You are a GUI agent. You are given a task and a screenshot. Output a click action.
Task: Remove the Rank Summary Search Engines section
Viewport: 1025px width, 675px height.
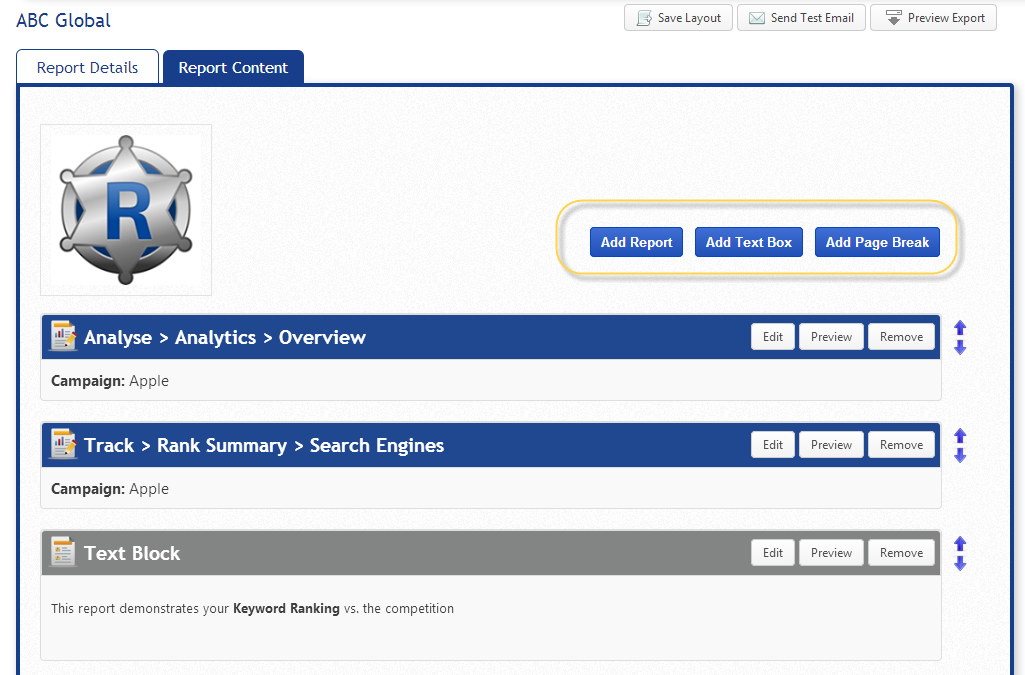(901, 445)
